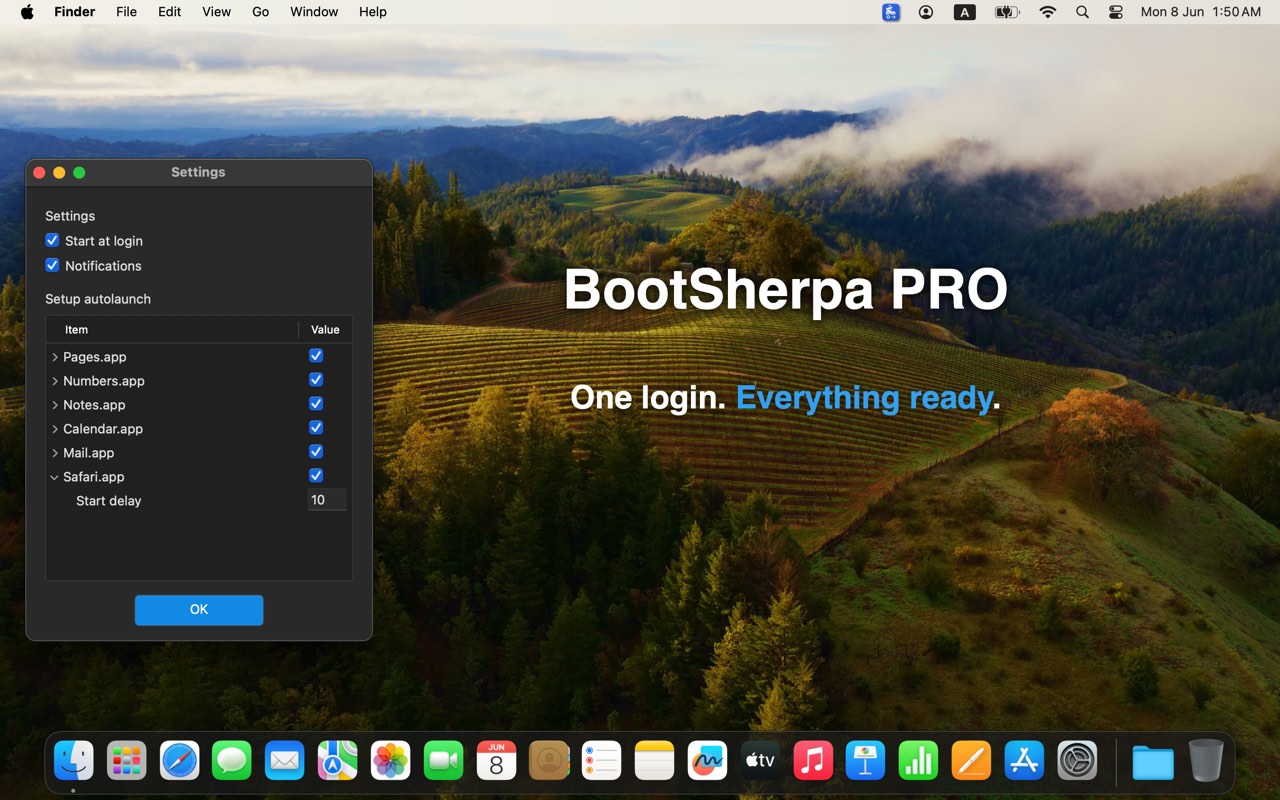Image resolution: width=1280 pixels, height=800 pixels.
Task: Launch FaceTime from the Dock
Action: 444,761
